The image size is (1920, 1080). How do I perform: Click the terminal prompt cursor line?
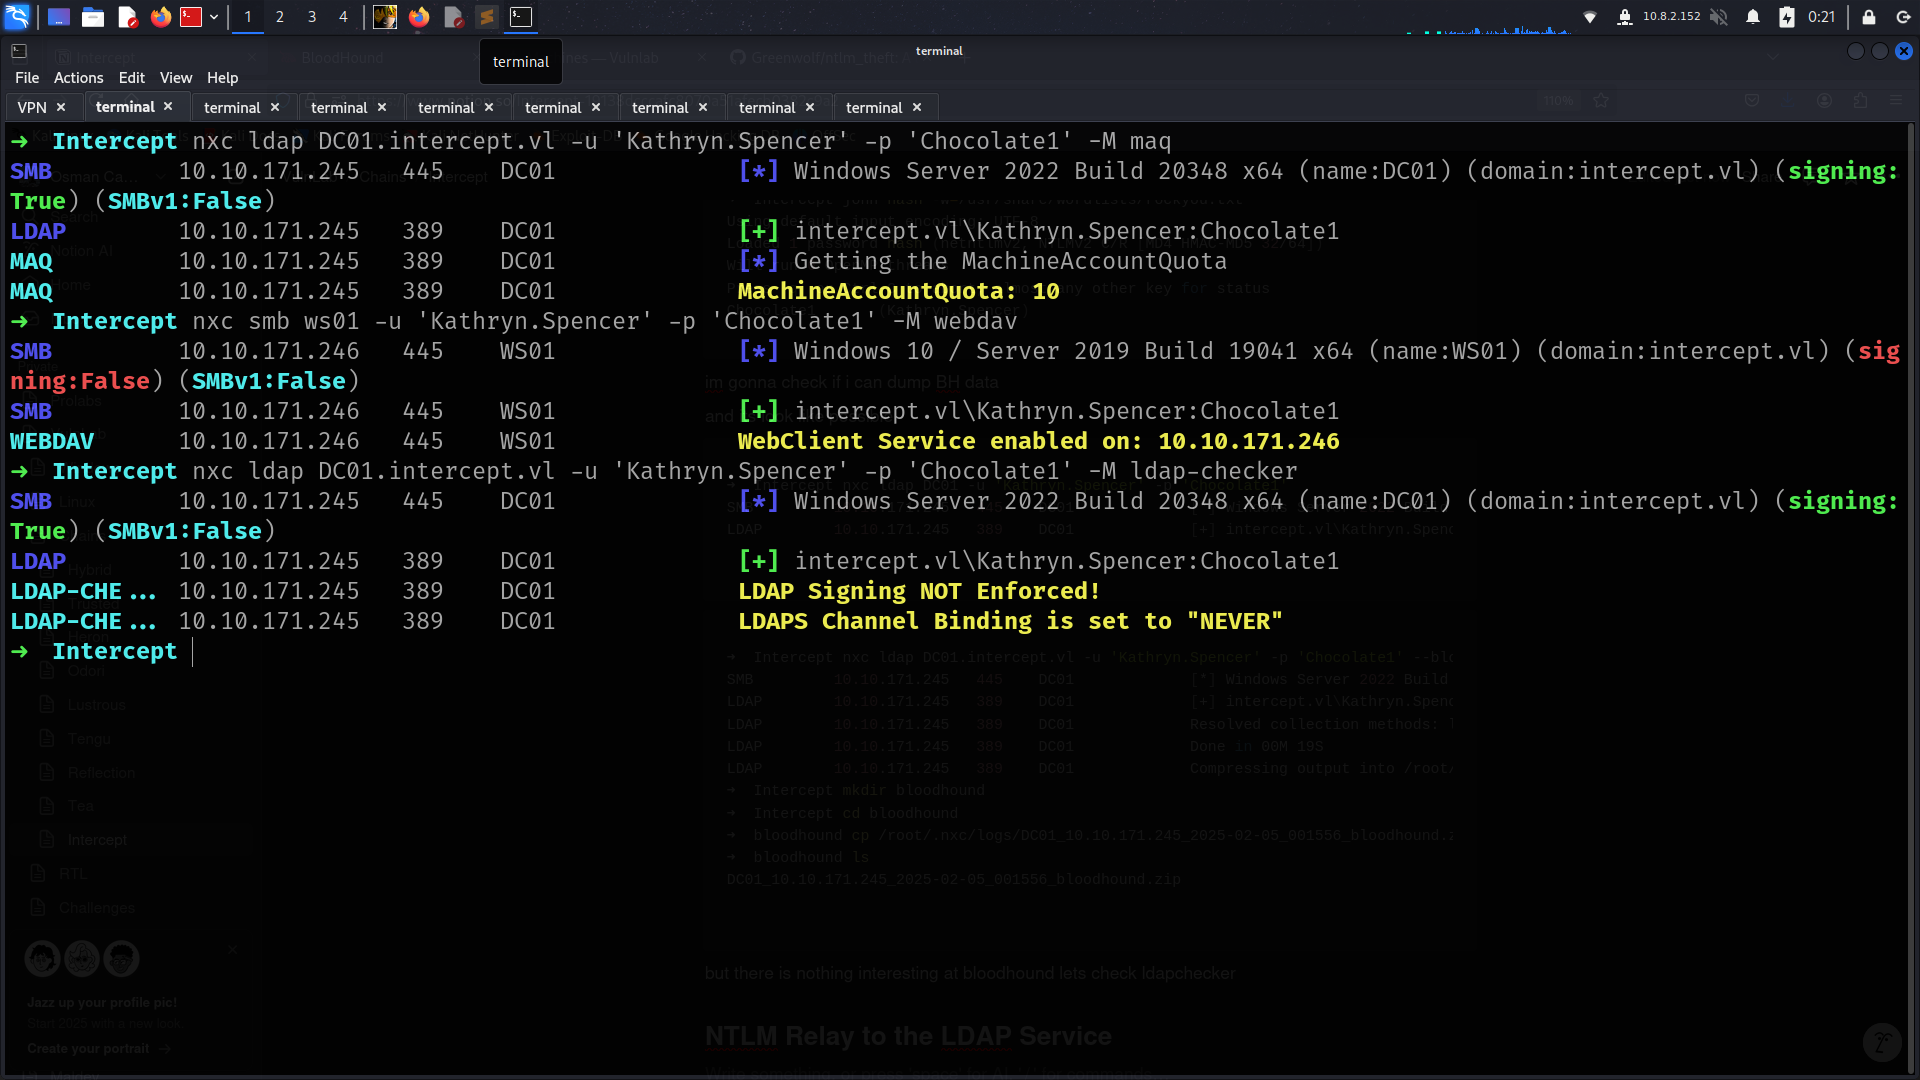pos(100,651)
